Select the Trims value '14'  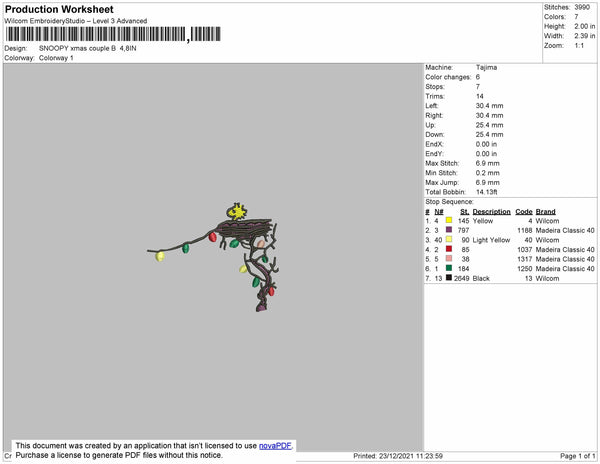click(479, 96)
